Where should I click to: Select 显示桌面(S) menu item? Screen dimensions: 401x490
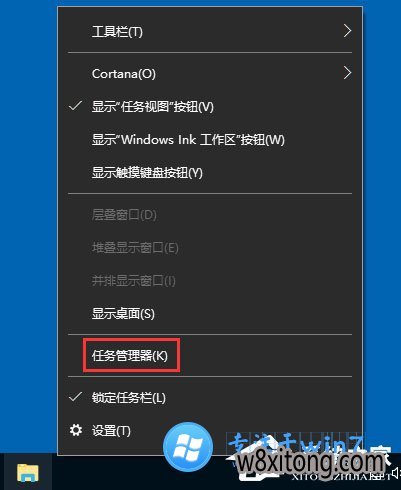(x=210, y=314)
